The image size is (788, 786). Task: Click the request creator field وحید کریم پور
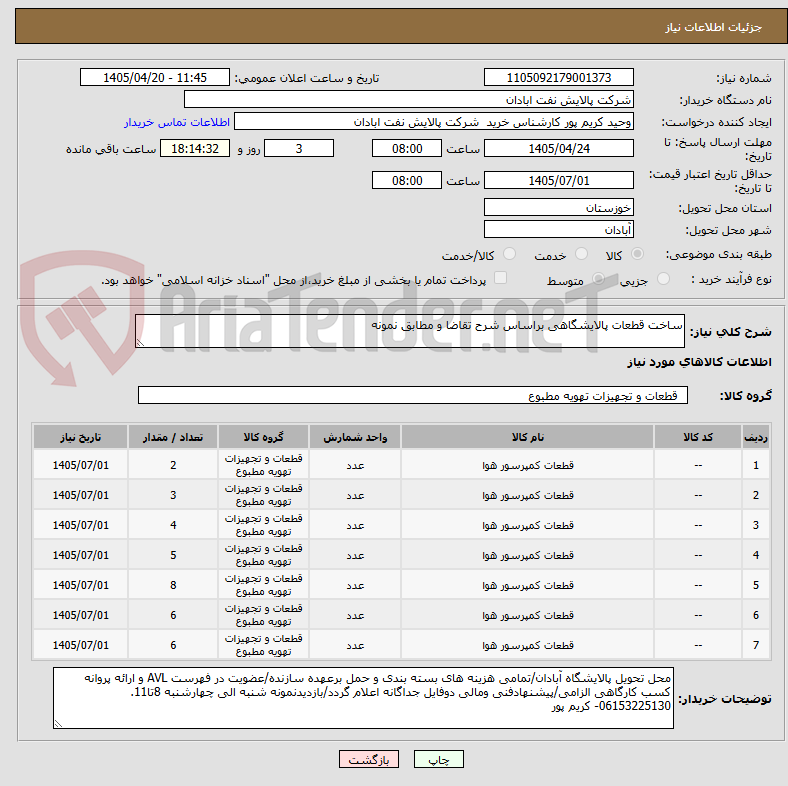[x=434, y=122]
